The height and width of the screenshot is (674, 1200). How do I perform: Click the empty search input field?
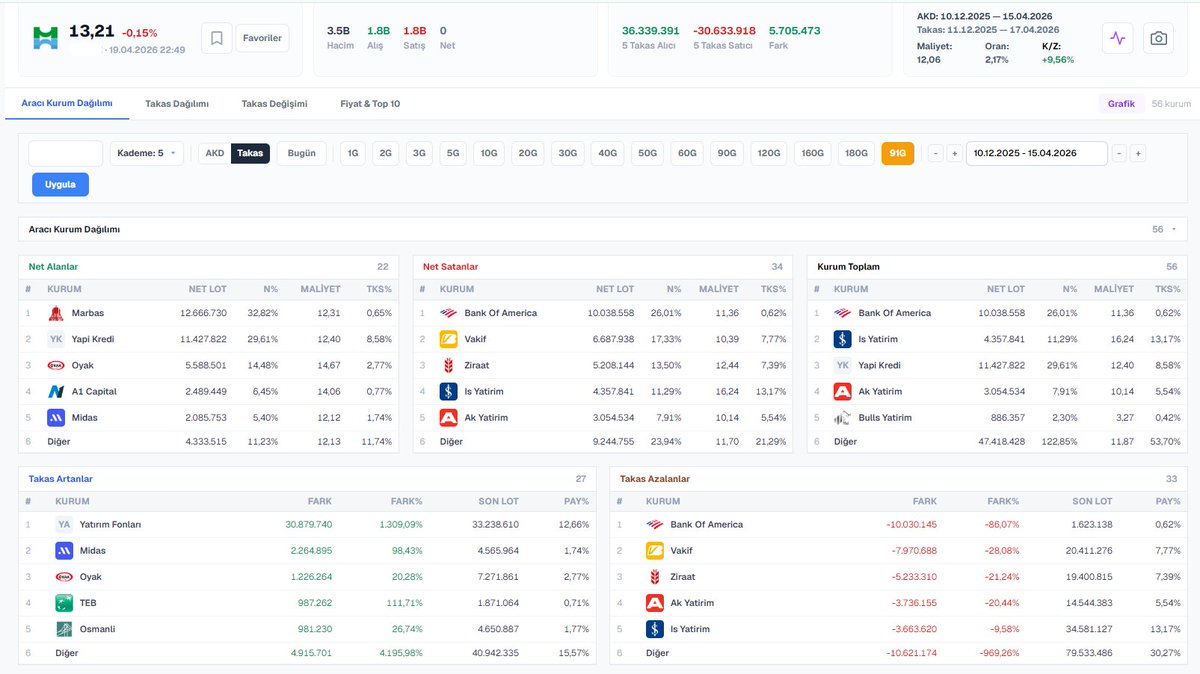click(x=66, y=153)
